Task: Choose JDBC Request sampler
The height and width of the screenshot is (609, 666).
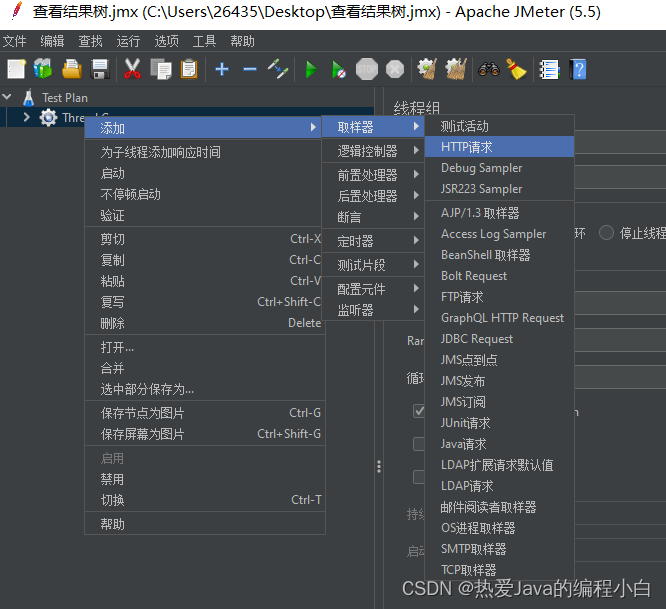Action: pyautogui.click(x=500, y=339)
